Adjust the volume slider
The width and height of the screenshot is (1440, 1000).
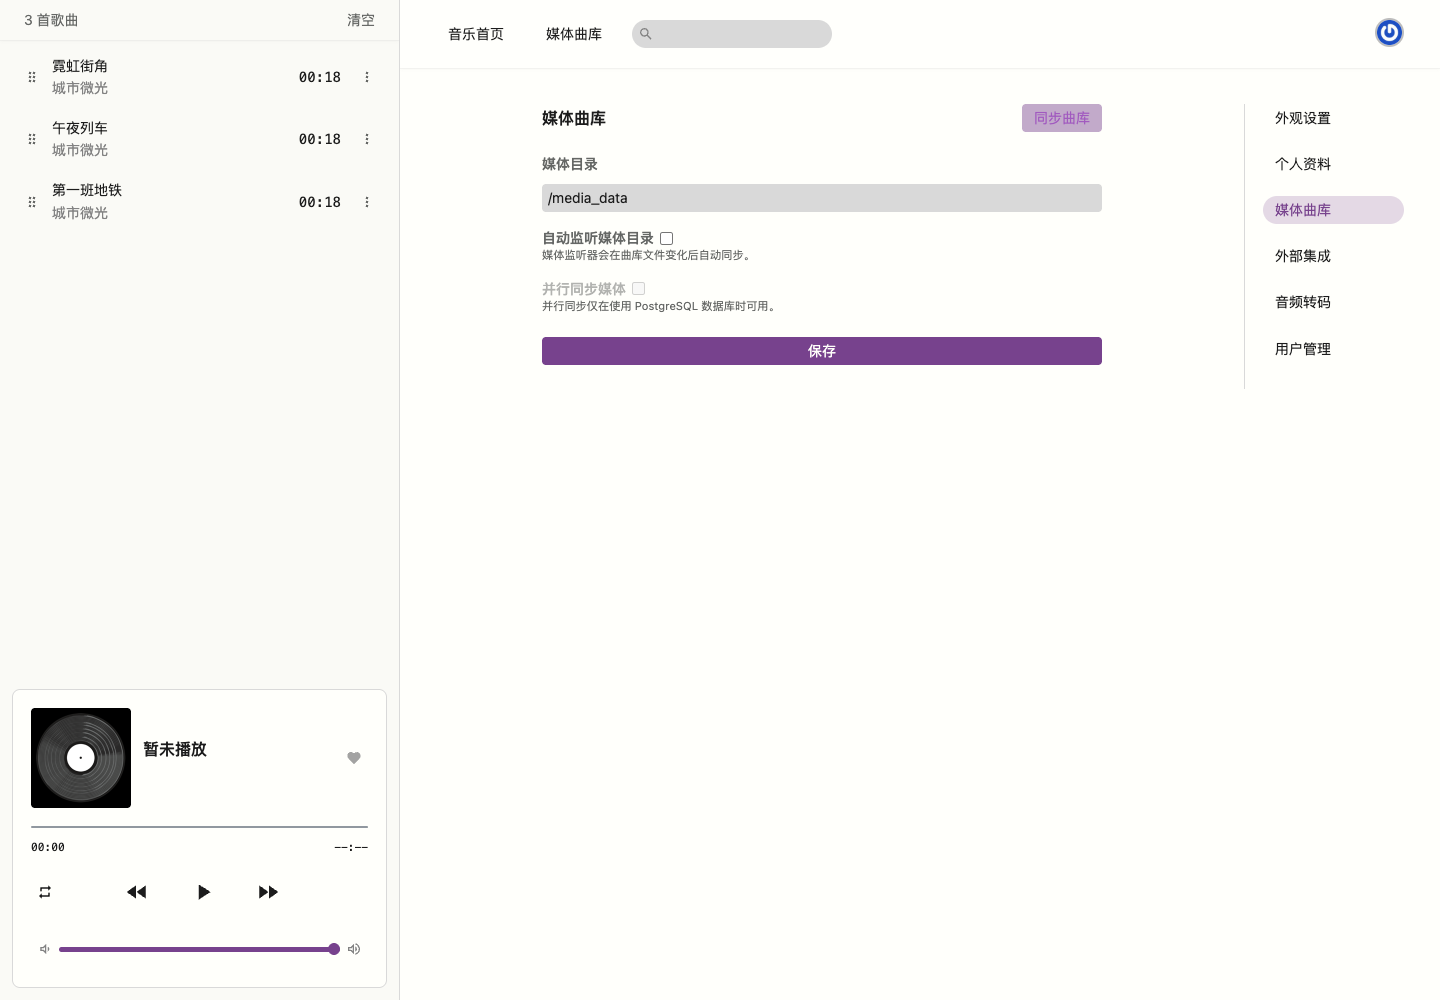[199, 949]
